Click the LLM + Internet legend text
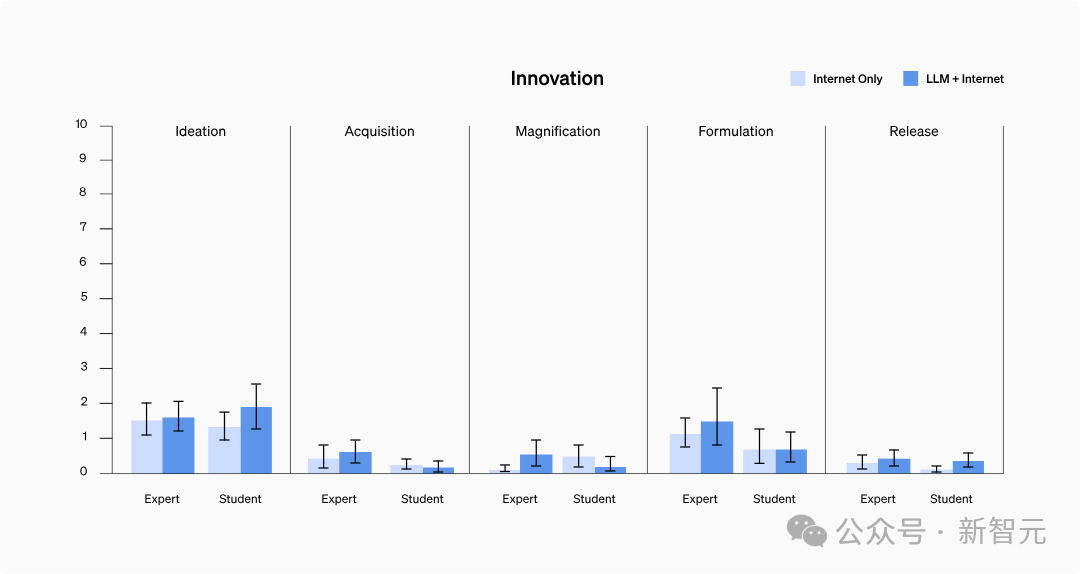 point(964,79)
